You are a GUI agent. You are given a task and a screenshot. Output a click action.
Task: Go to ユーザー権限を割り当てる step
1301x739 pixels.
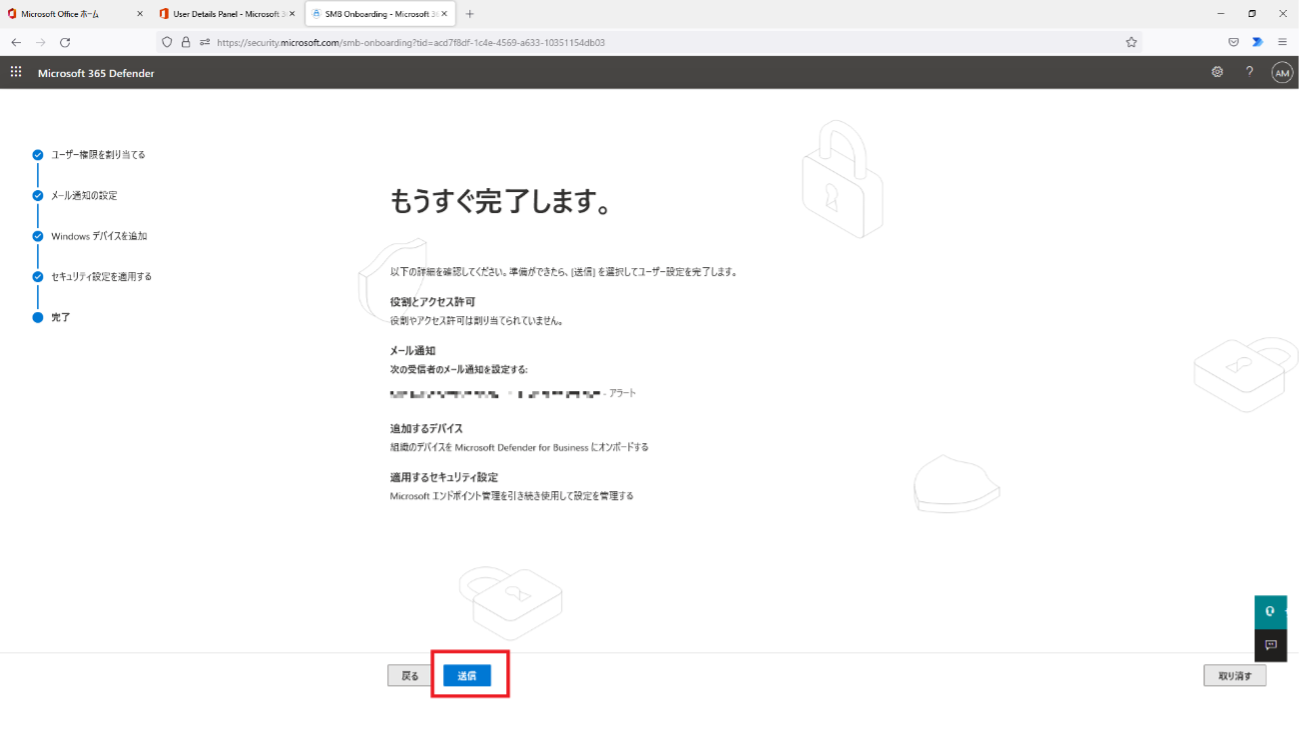[98, 155]
